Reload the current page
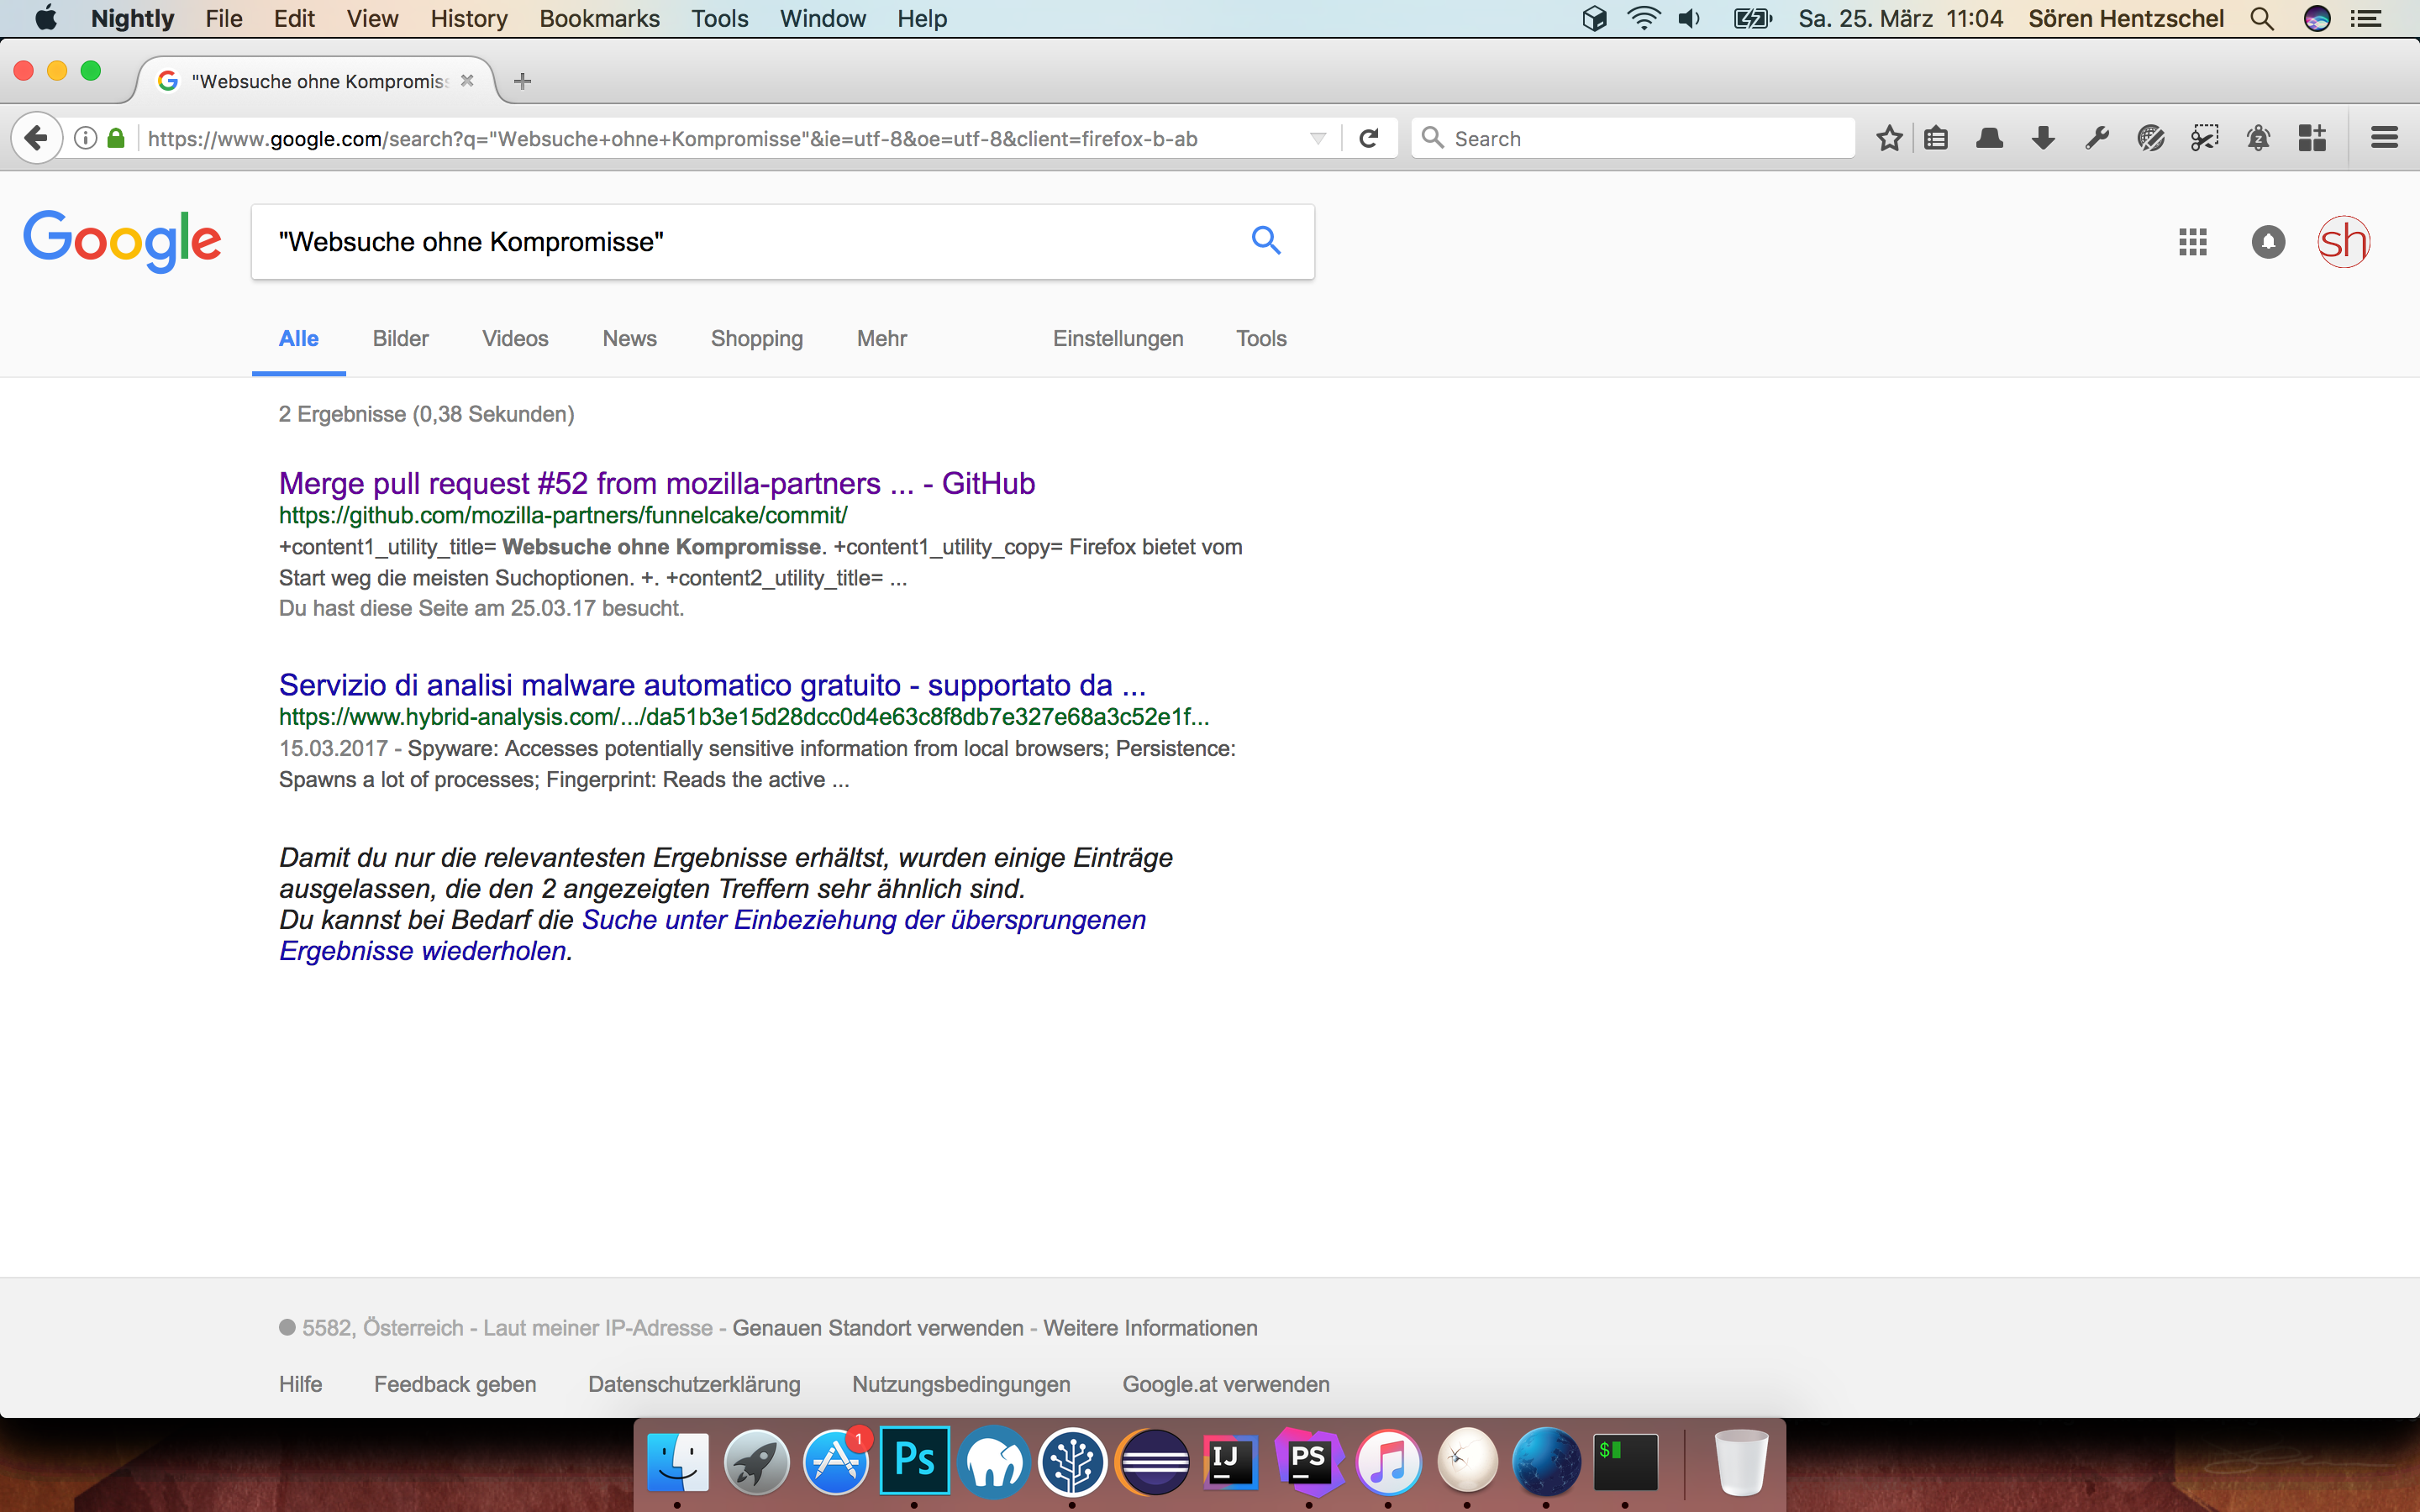This screenshot has height=1512, width=2420. pyautogui.click(x=1369, y=138)
